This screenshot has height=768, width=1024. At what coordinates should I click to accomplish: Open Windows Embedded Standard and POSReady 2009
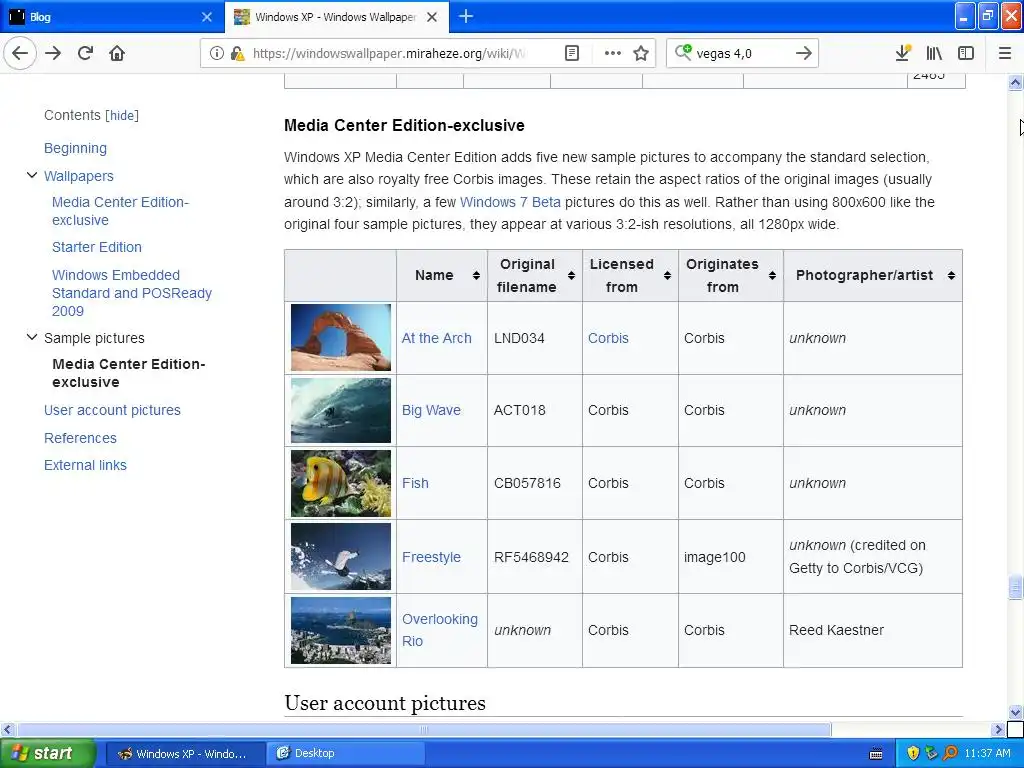131,293
